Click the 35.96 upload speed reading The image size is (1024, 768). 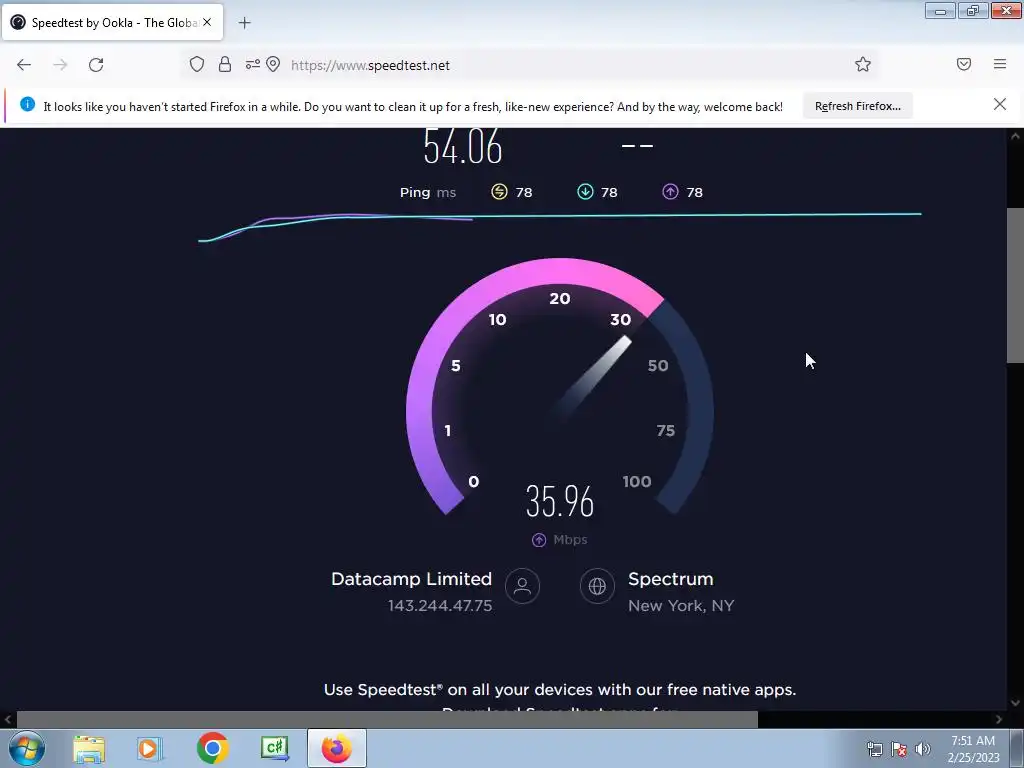[560, 502]
